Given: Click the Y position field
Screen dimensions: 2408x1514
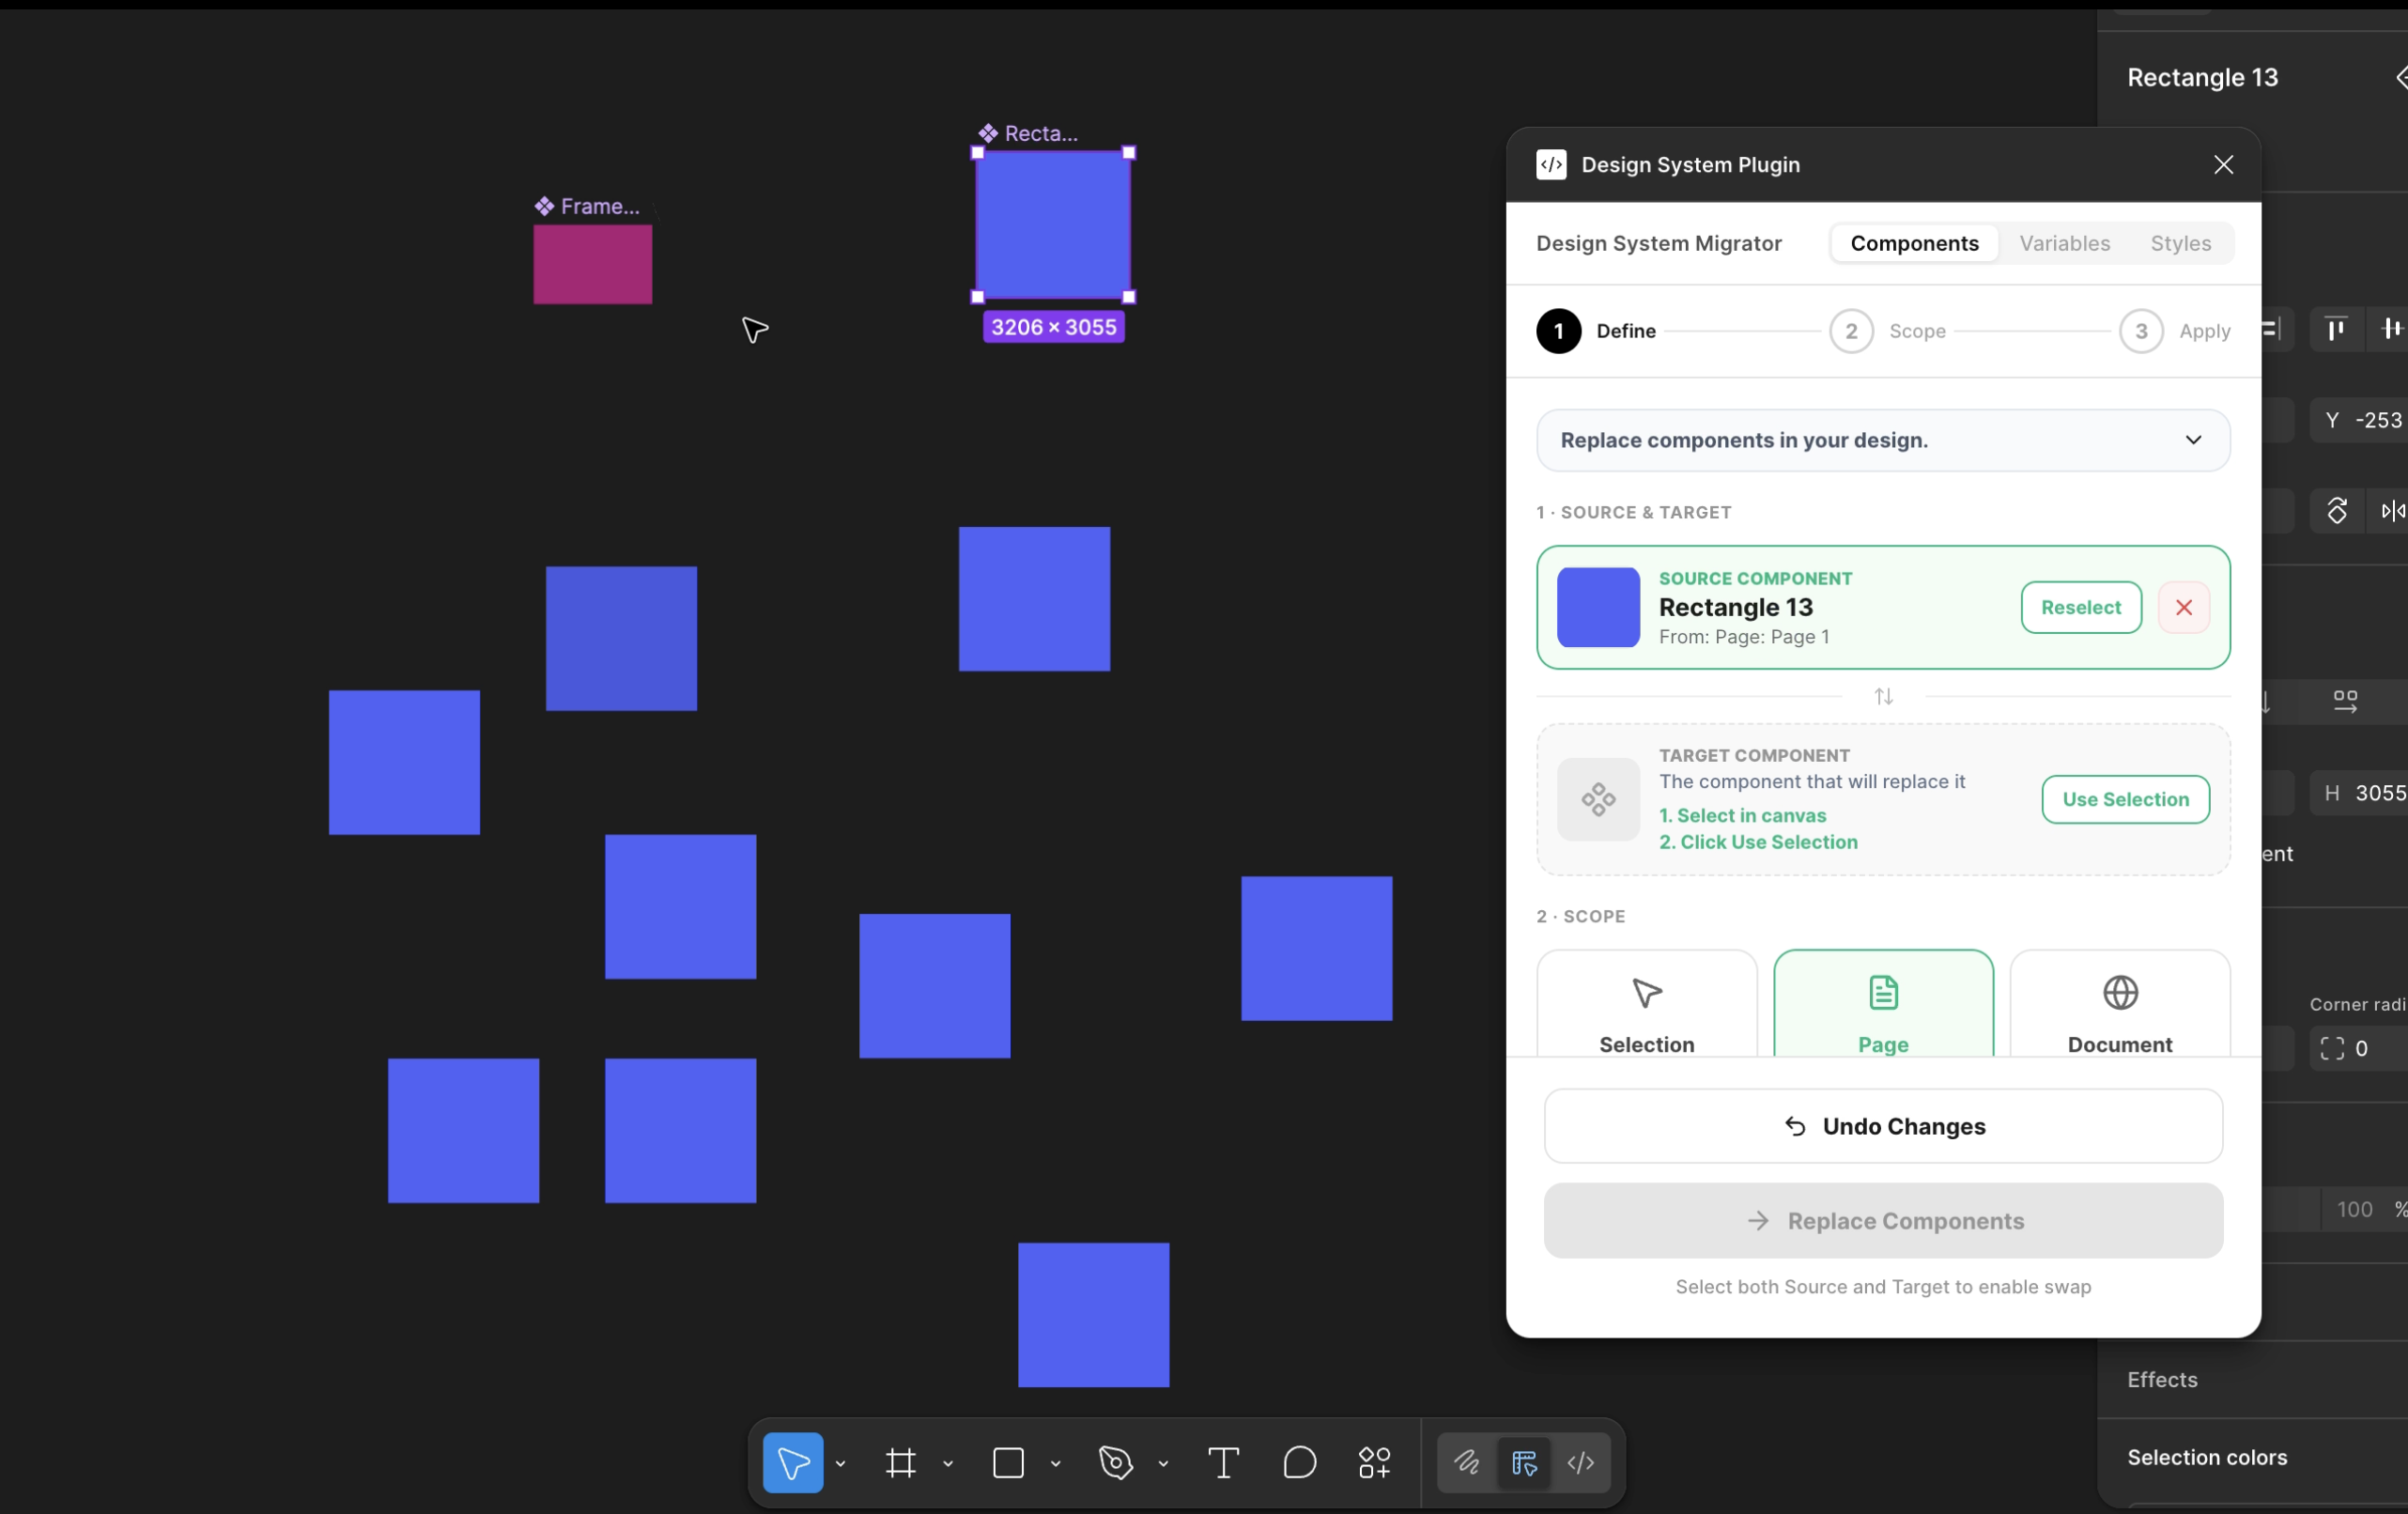Looking at the screenshot, I should [x=2359, y=420].
